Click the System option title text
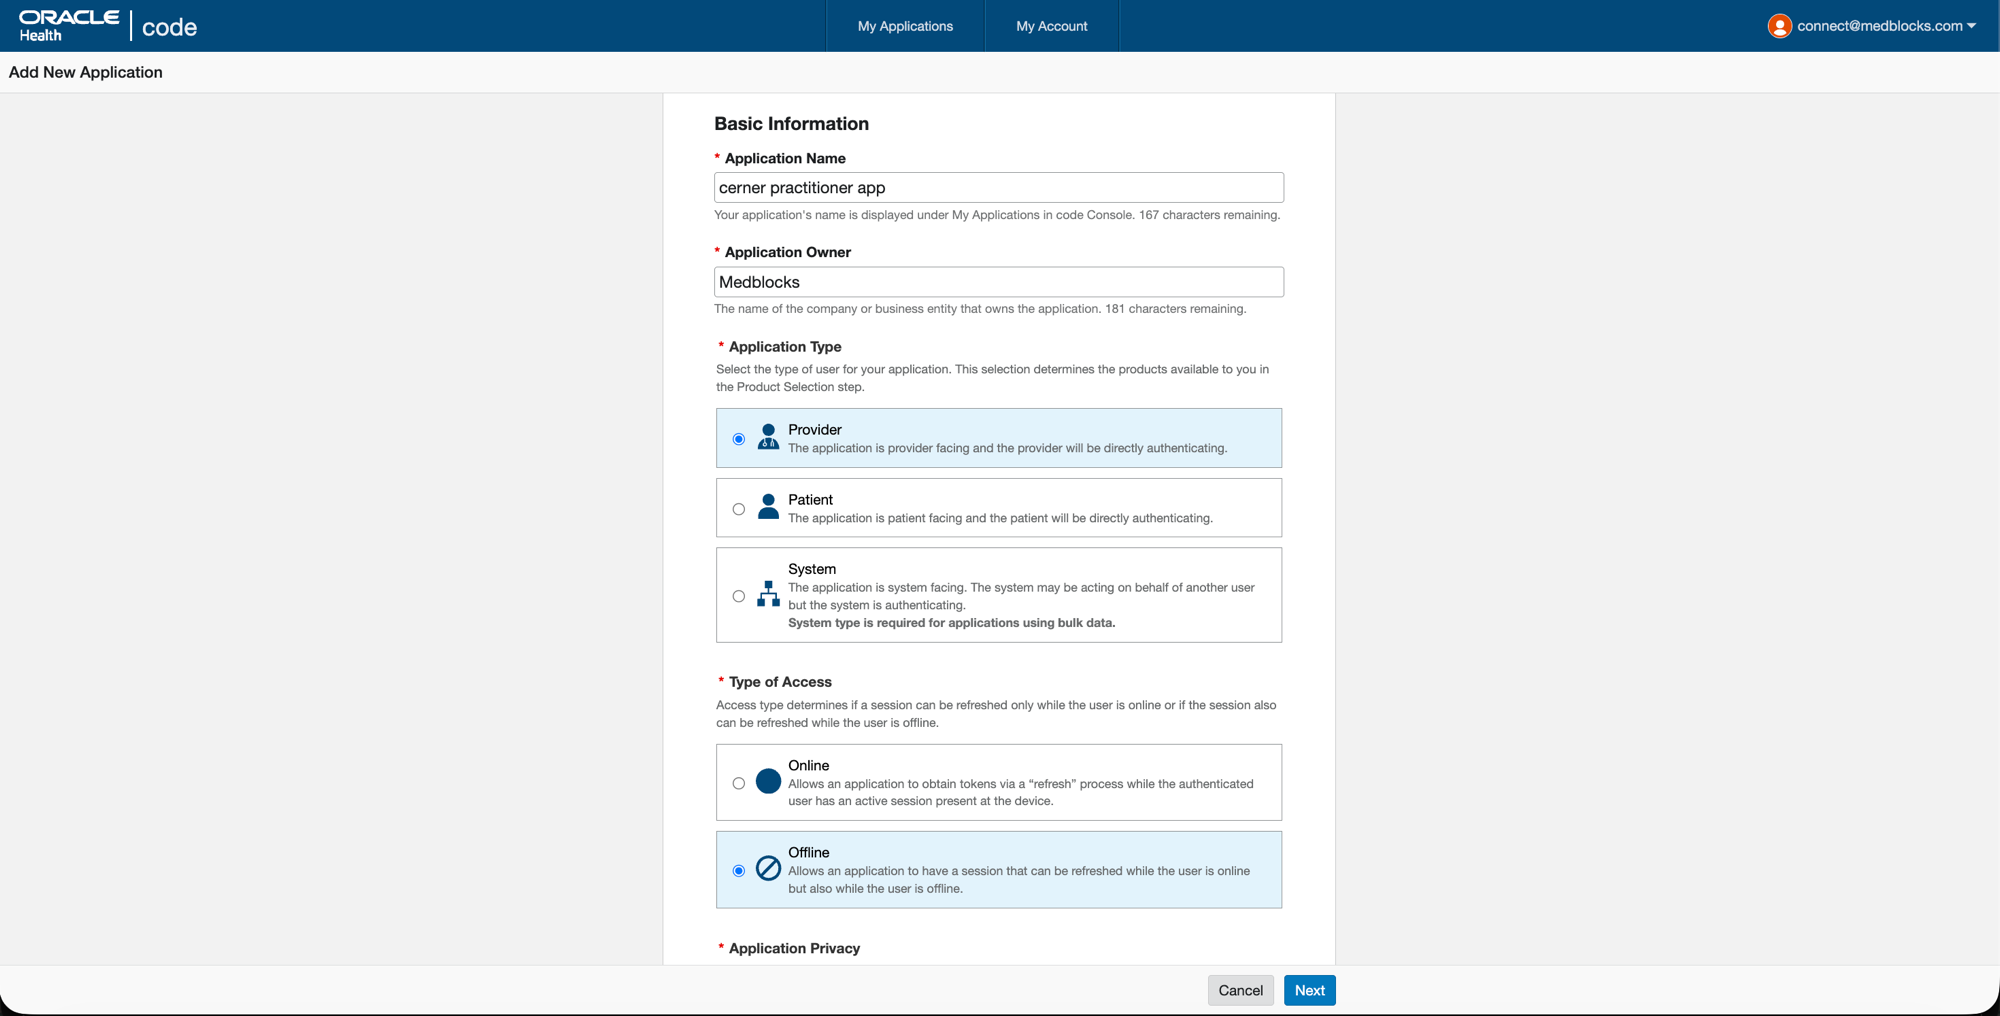The height and width of the screenshot is (1016, 2000). [x=812, y=569]
